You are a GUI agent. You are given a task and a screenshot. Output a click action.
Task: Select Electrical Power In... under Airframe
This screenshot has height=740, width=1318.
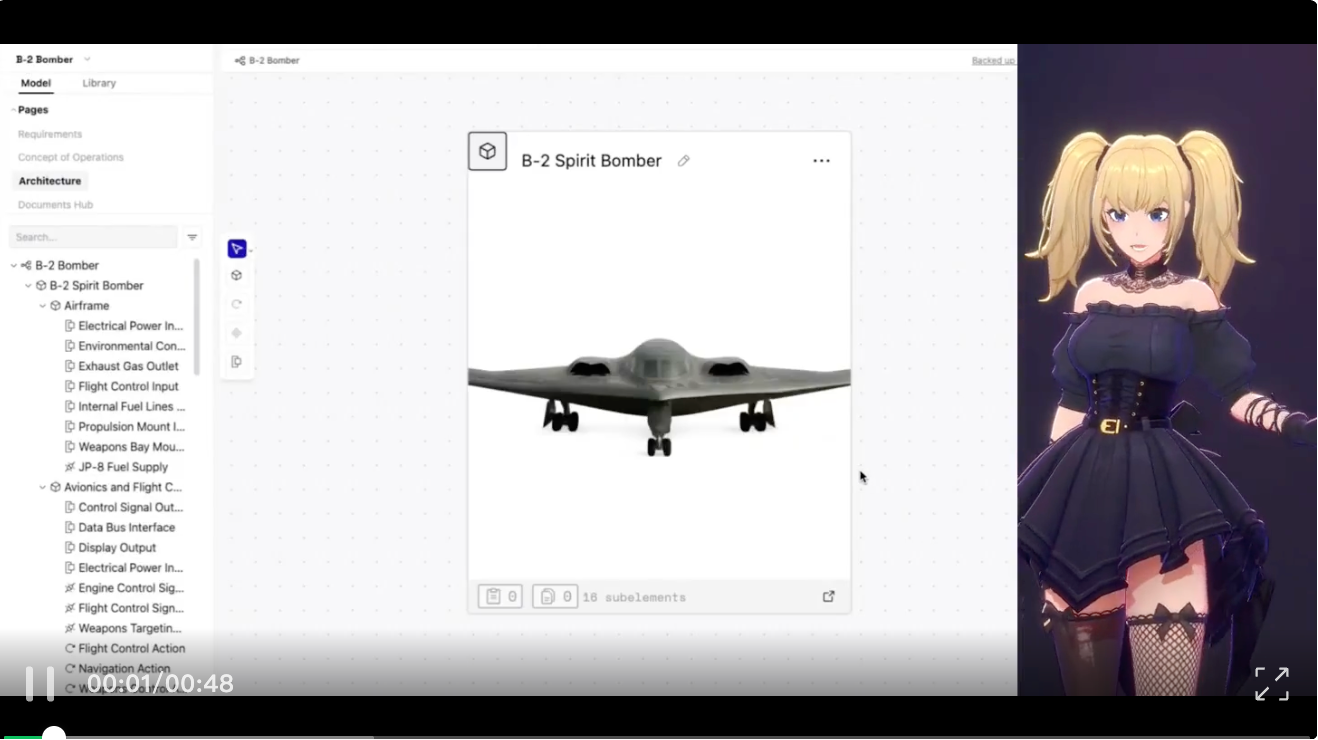click(123, 326)
